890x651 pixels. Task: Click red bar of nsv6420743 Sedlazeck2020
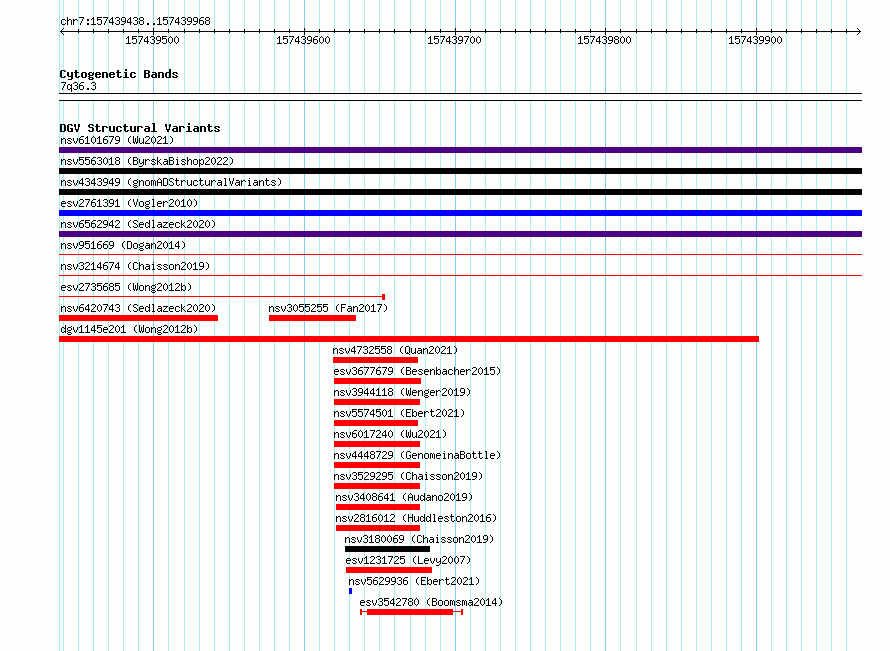(138, 318)
